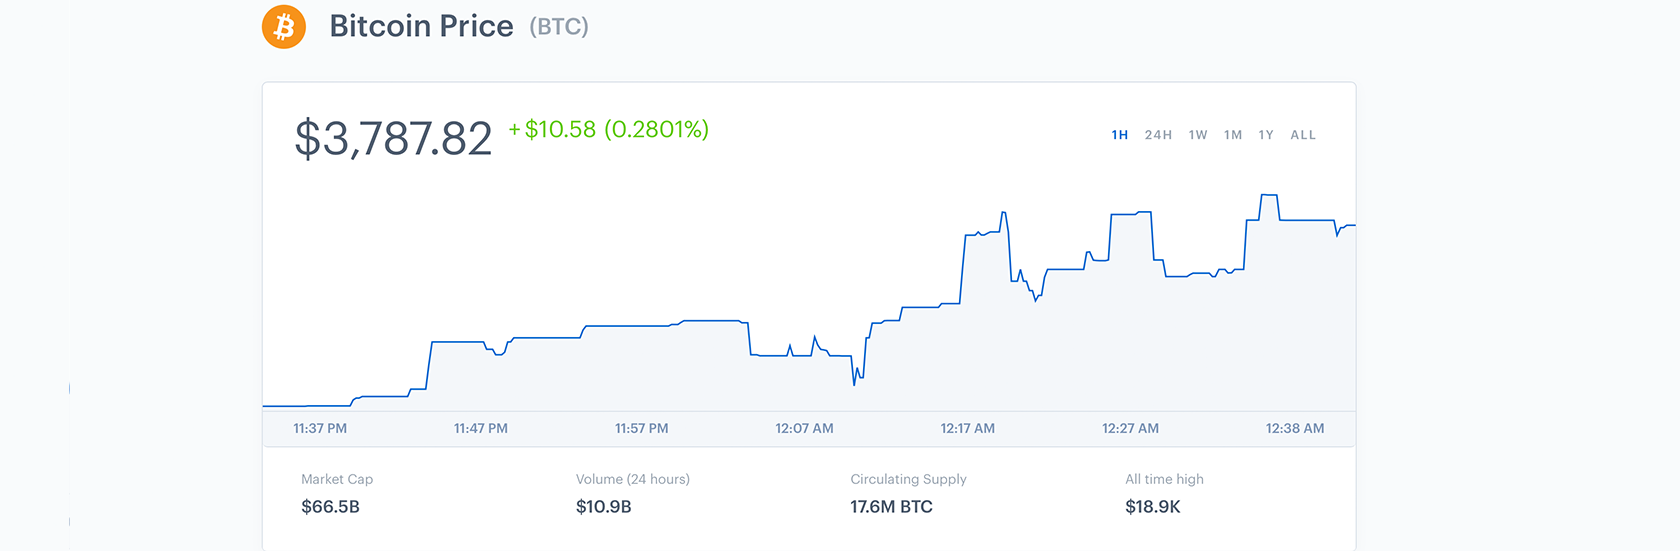Click the Volume (24 hours) $10.9B value
The height and width of the screenshot is (551, 1680).
[604, 507]
